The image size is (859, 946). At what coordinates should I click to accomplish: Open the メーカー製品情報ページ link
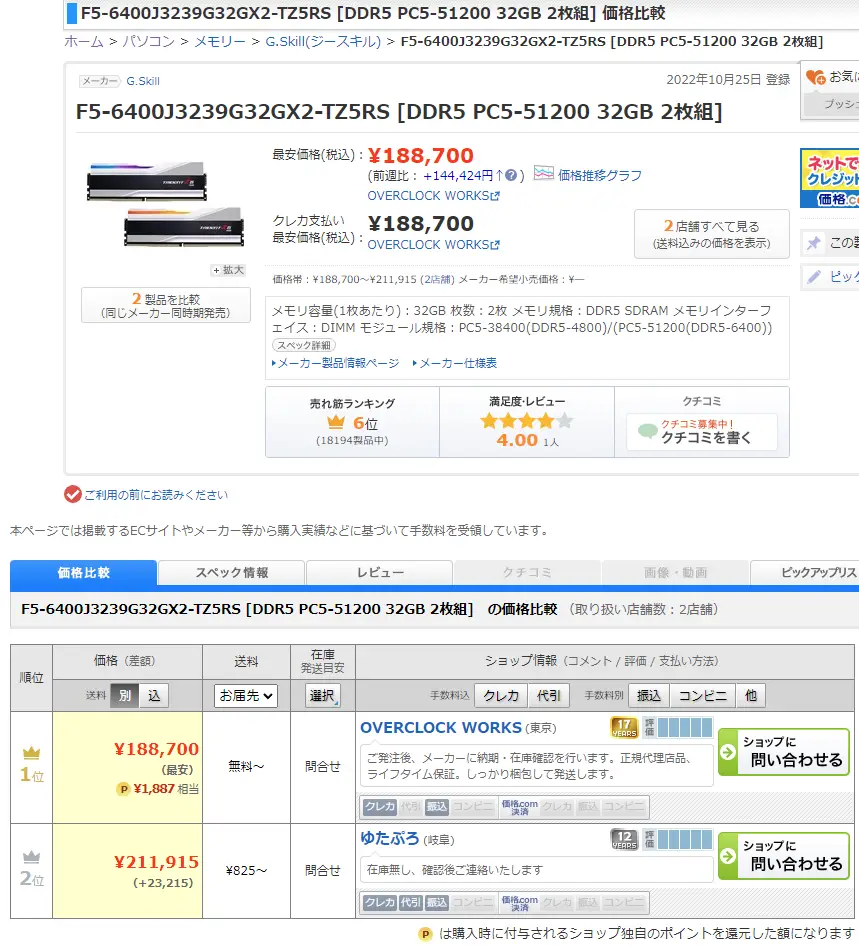[x=338, y=363]
